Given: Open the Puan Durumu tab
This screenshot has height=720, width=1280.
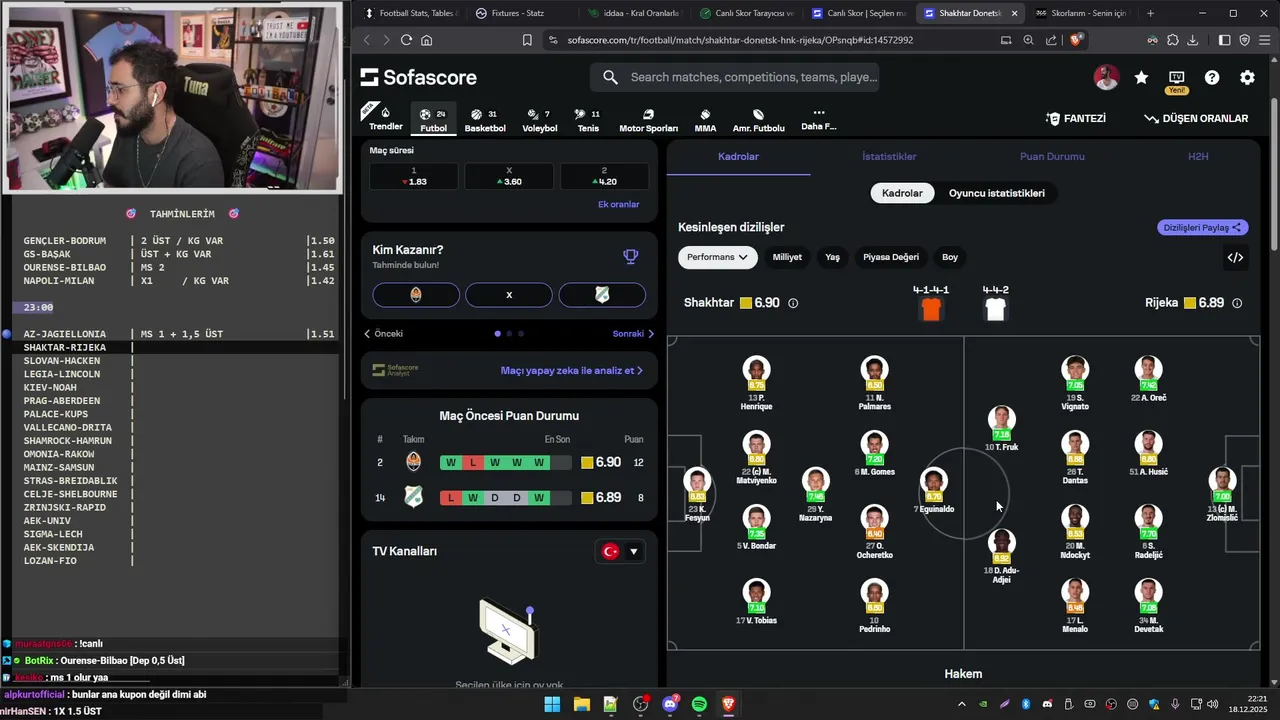Looking at the screenshot, I should (x=1052, y=157).
